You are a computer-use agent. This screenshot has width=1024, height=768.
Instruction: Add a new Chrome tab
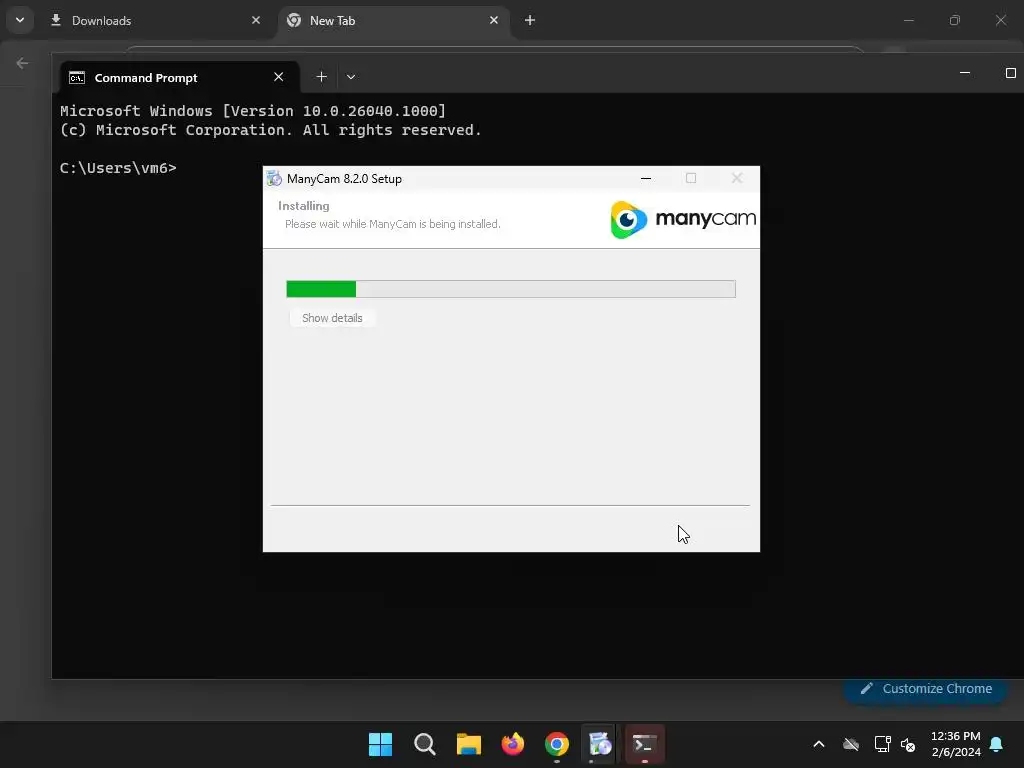point(530,20)
